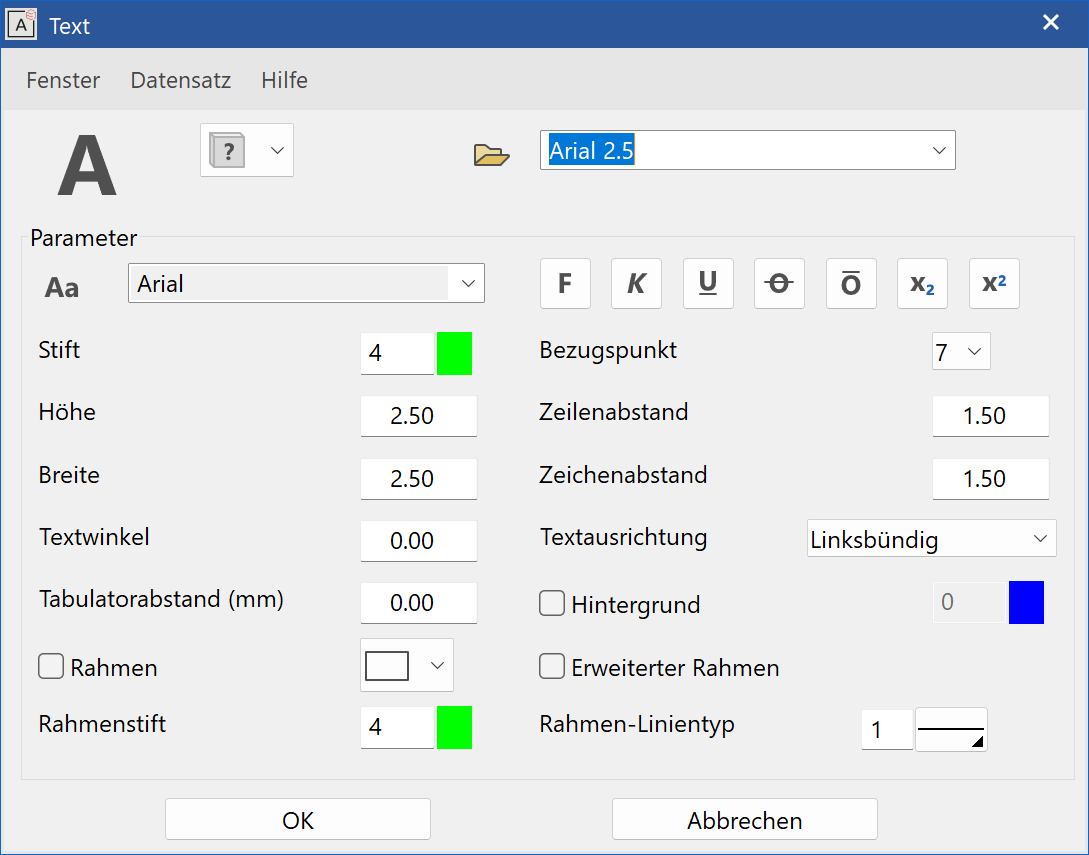Viewport: 1089px width, 855px height.
Task: Click the Zeichenabstand value field
Action: (990, 479)
